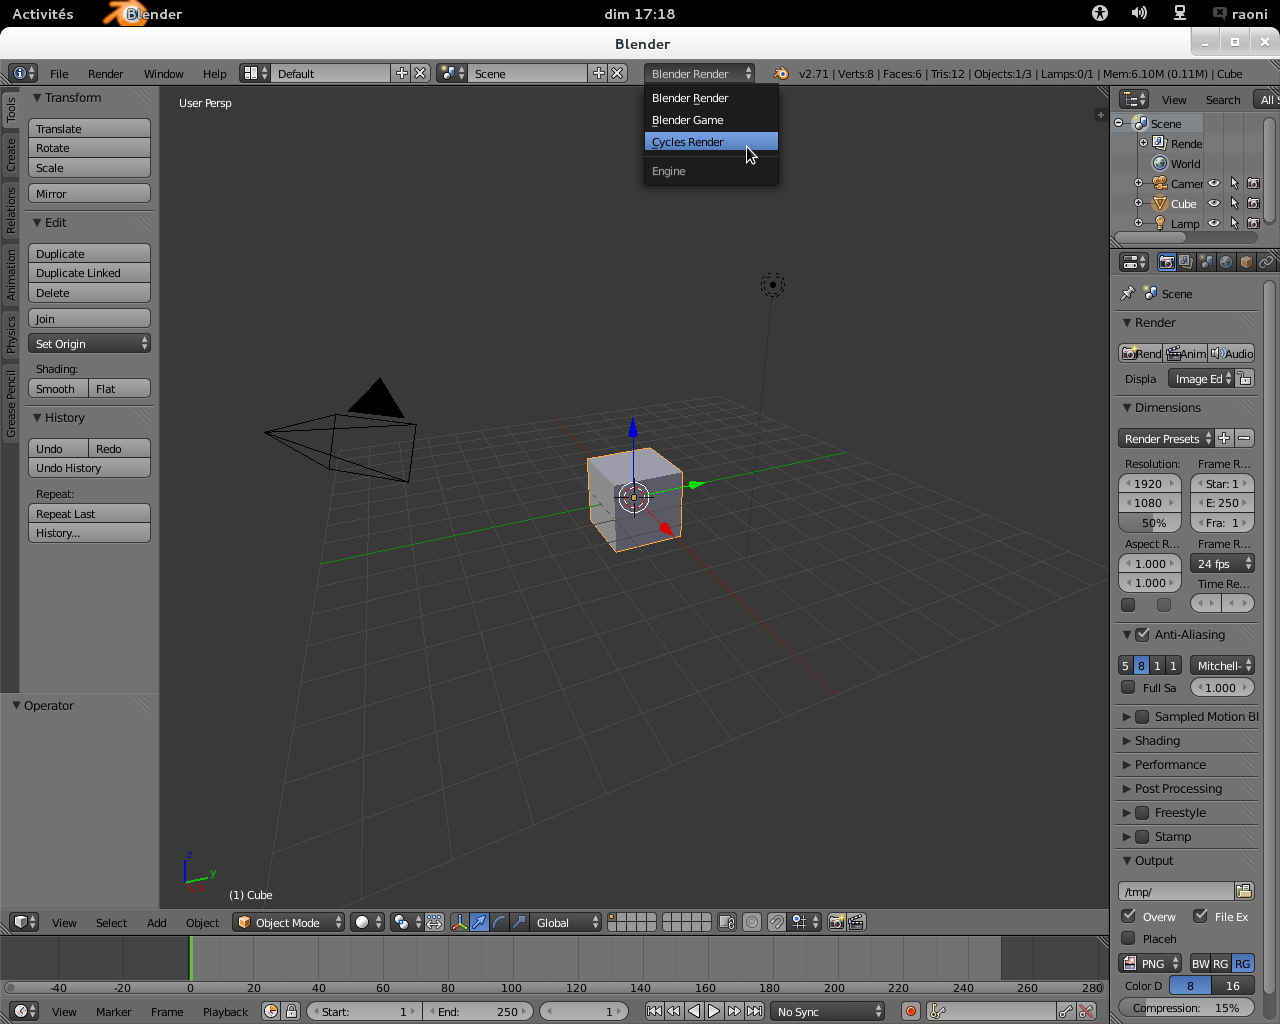1280x1024 pixels.
Task: Toggle the 3D manipulator axes icon
Action: click(460, 923)
